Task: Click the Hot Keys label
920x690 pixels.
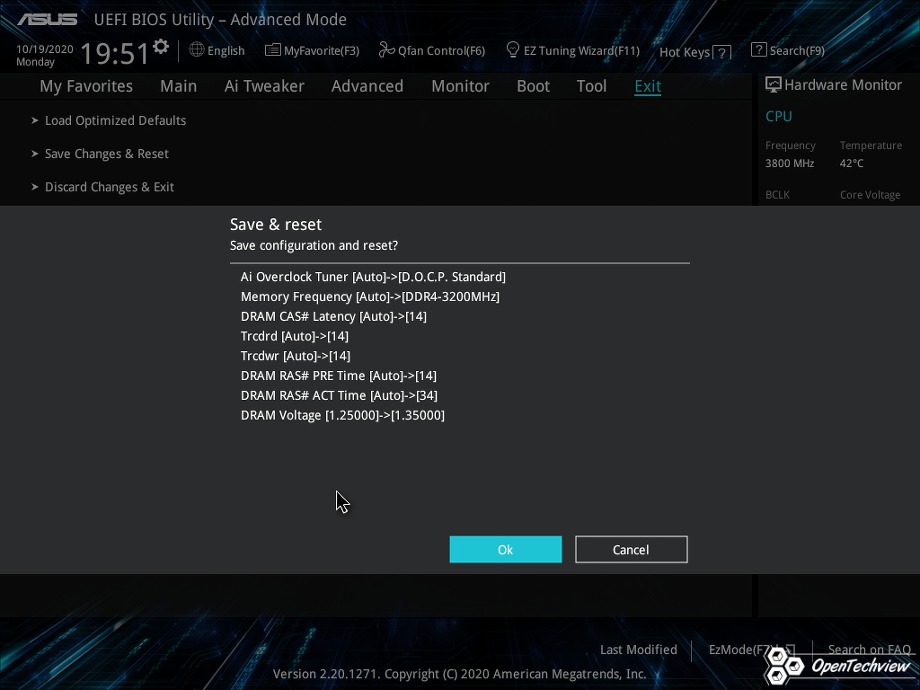Action: (685, 52)
